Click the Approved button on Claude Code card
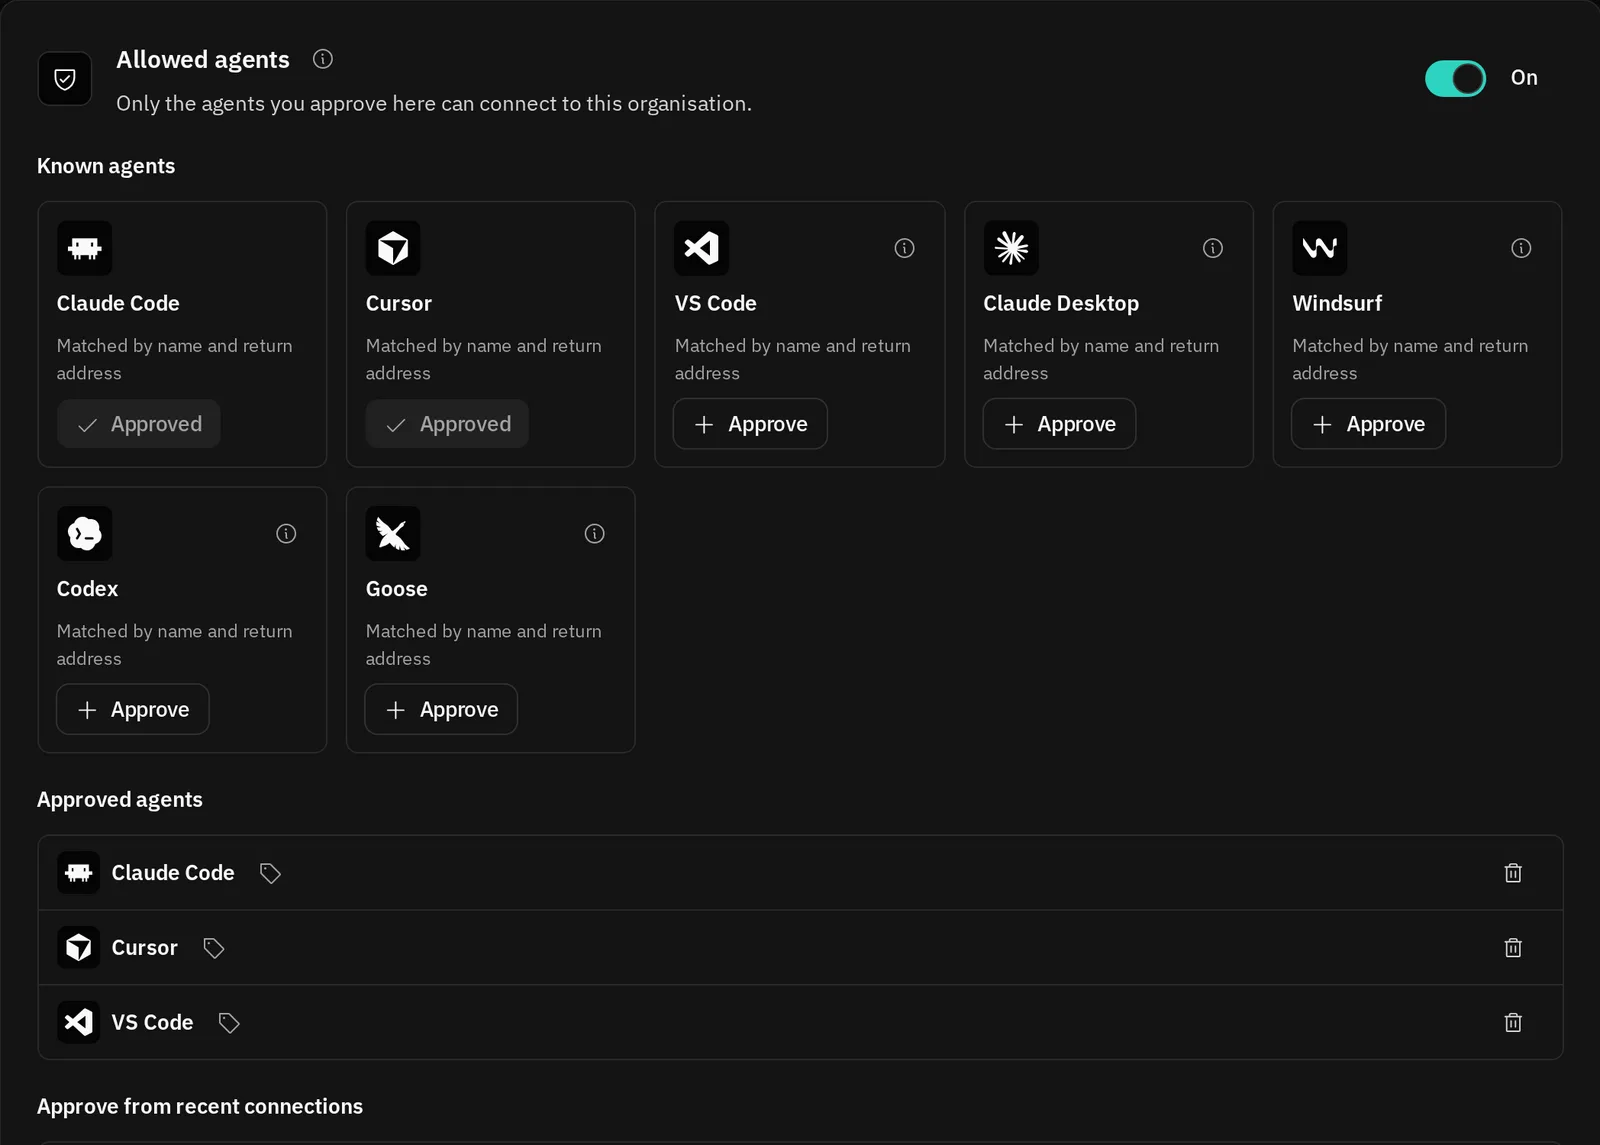1600x1145 pixels. pyautogui.click(x=139, y=424)
